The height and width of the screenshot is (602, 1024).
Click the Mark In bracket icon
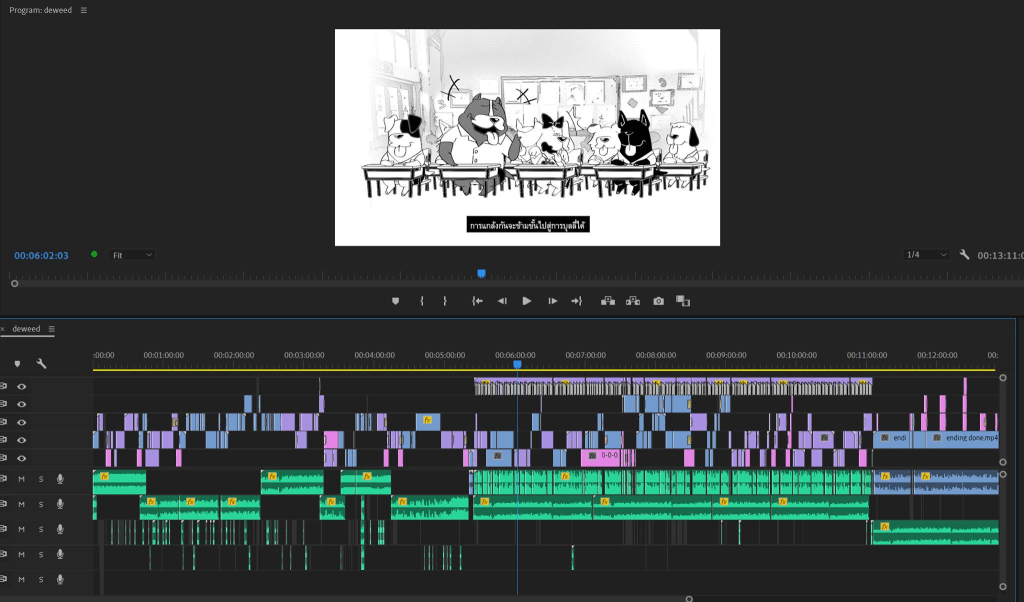422,301
